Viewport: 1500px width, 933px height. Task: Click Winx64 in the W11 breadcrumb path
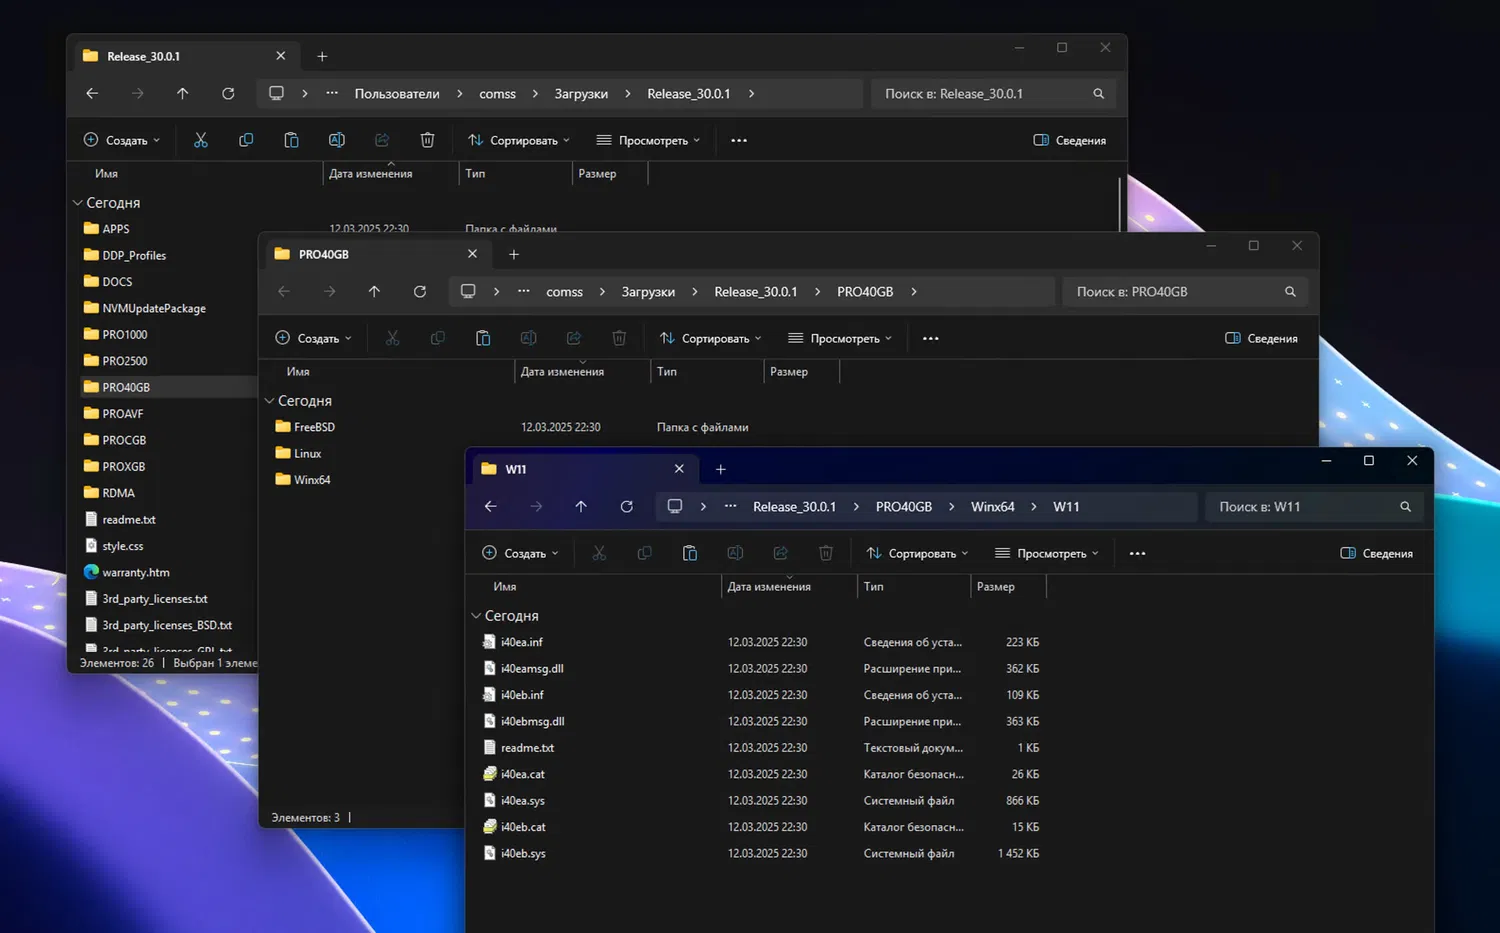click(992, 506)
